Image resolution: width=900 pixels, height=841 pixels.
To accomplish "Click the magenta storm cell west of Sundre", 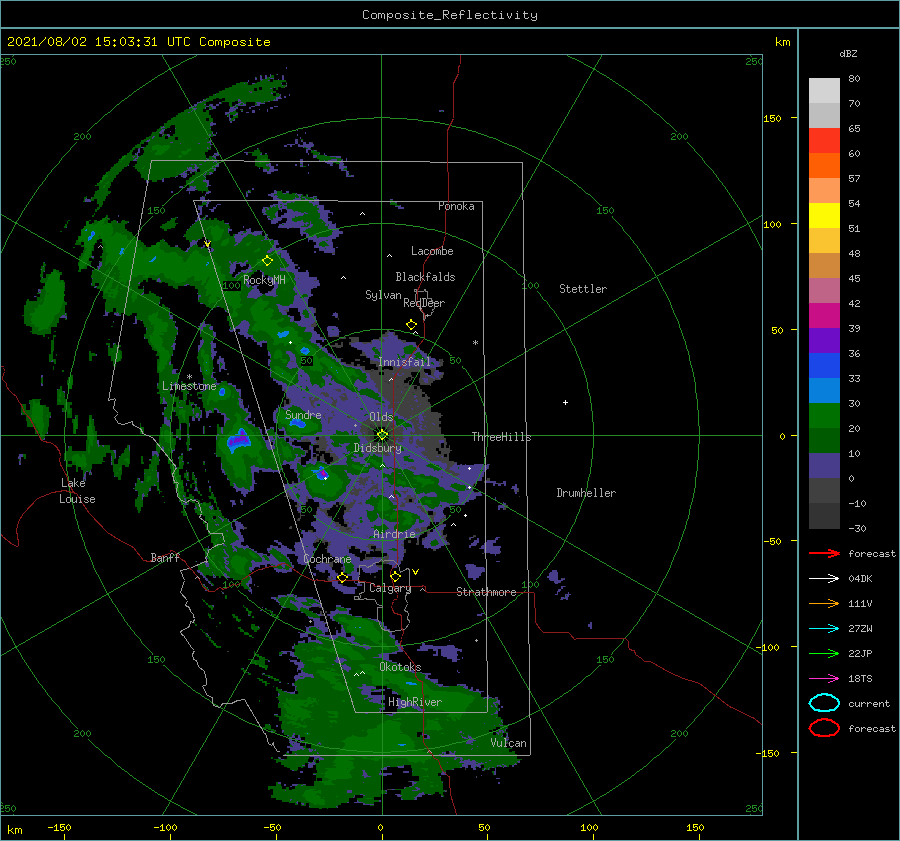I will pyautogui.click(x=240, y=439).
